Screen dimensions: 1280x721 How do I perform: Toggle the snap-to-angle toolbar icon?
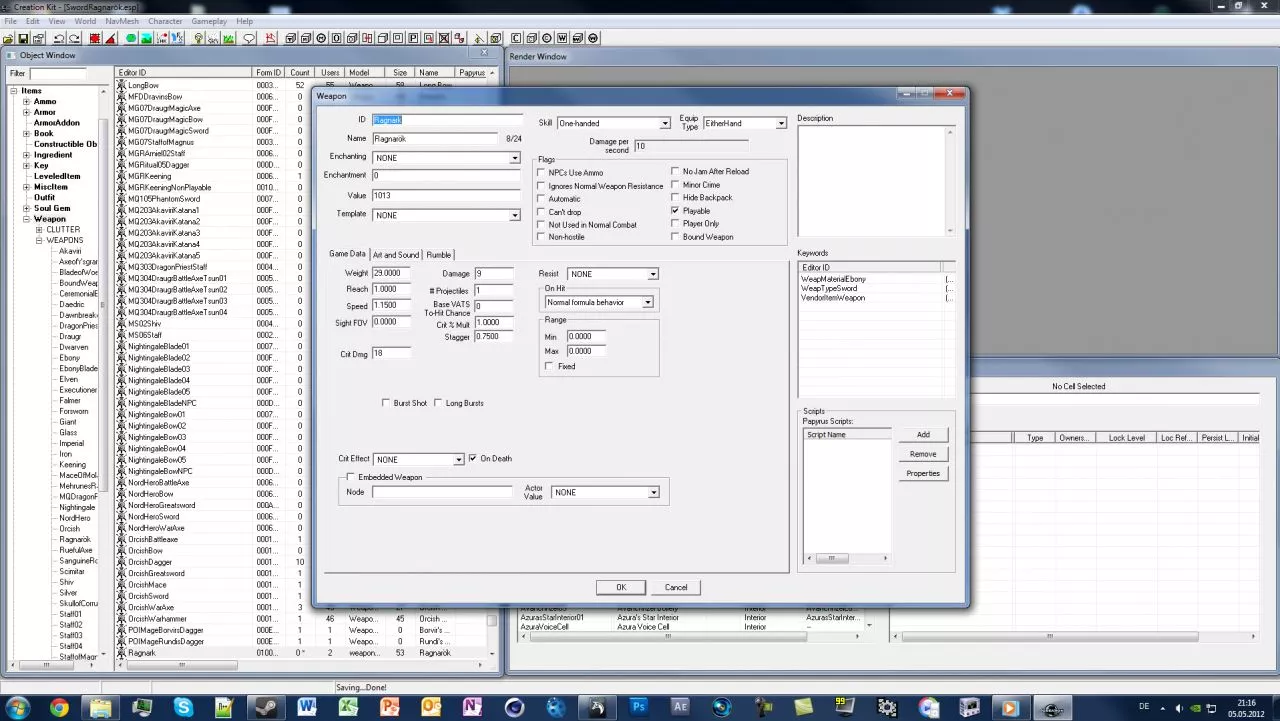pos(111,38)
